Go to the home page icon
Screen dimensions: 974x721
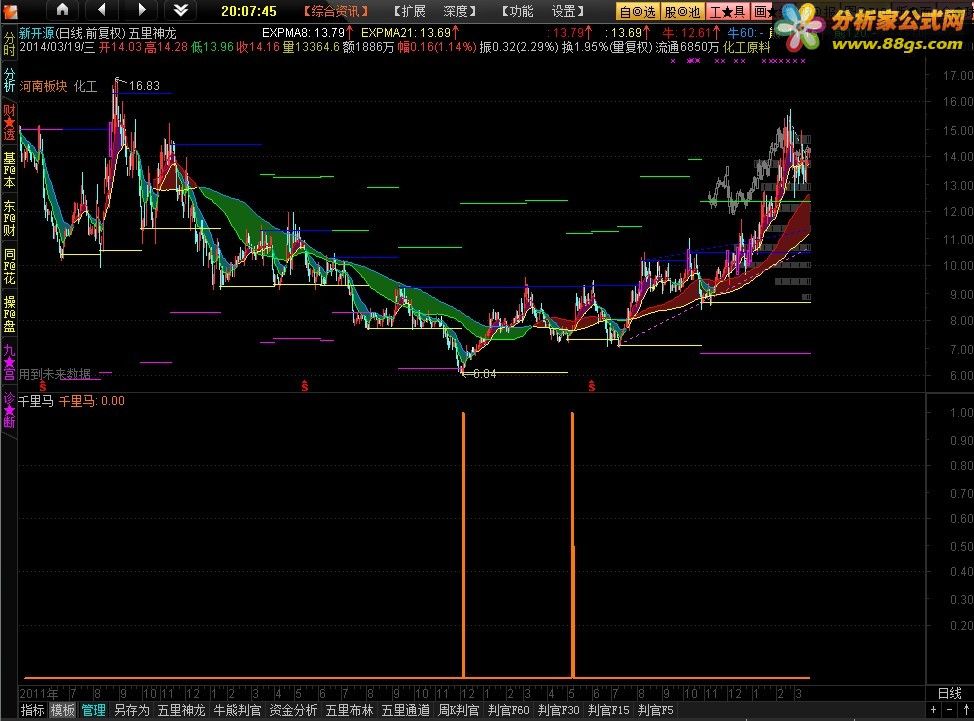pyautogui.click(x=63, y=9)
